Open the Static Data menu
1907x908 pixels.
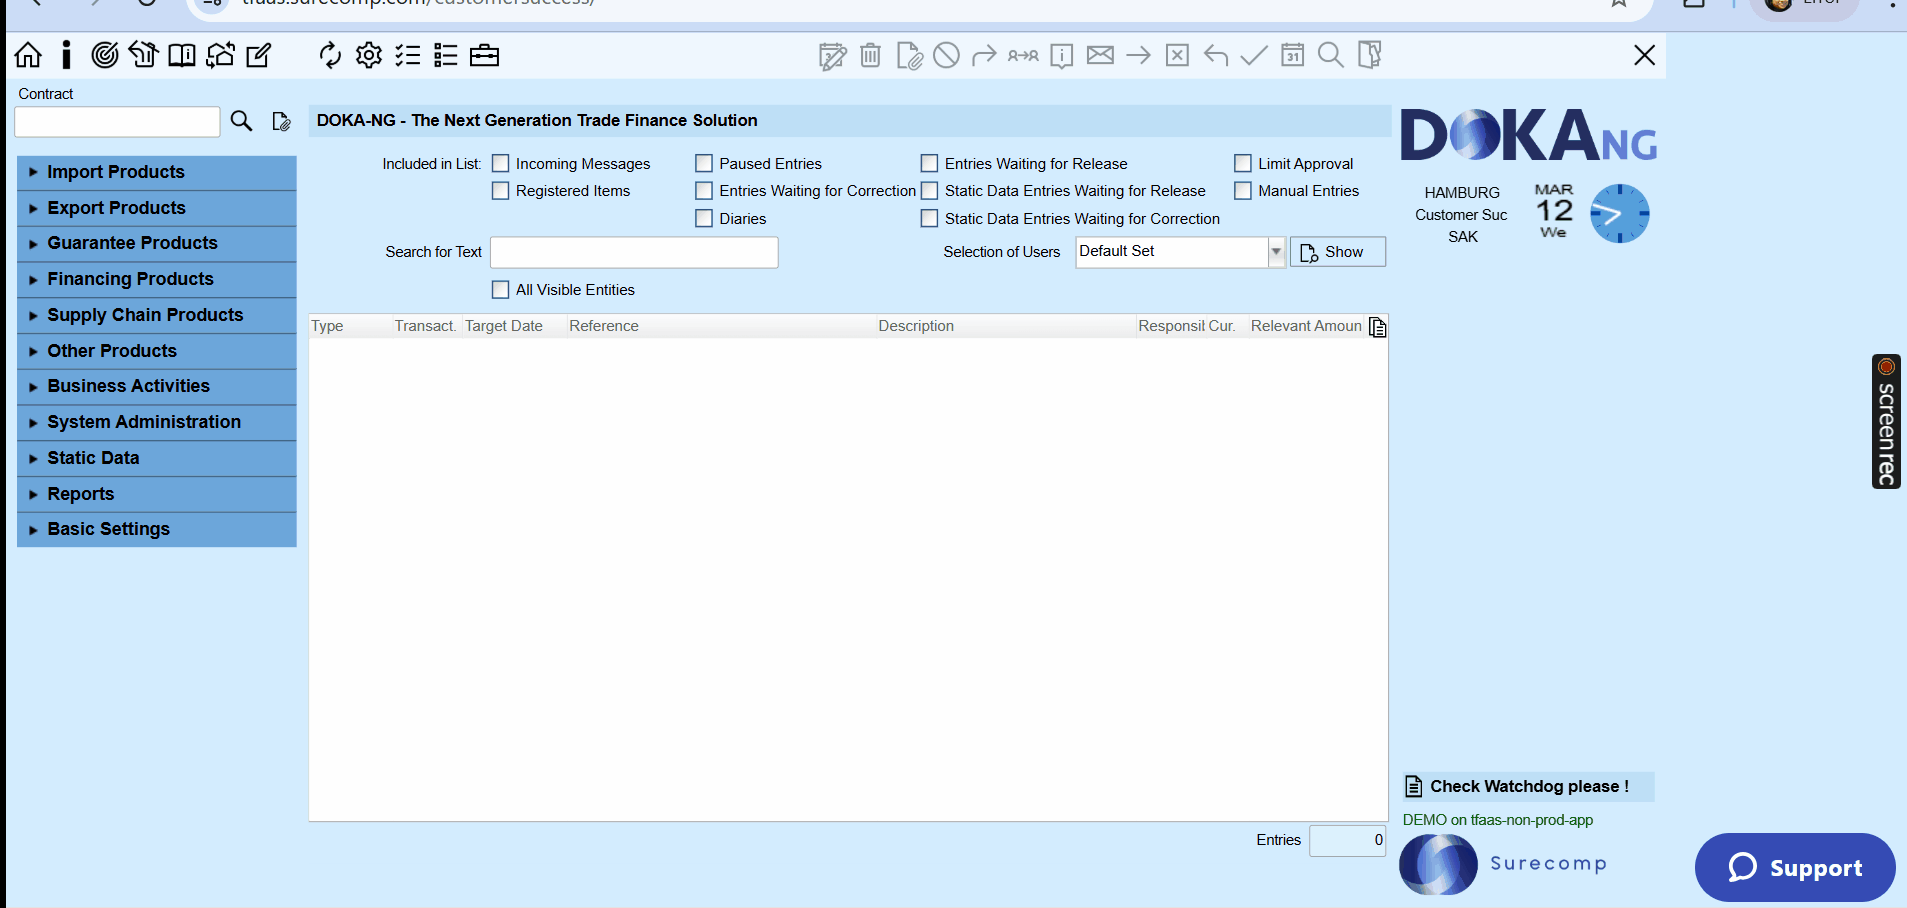click(157, 458)
